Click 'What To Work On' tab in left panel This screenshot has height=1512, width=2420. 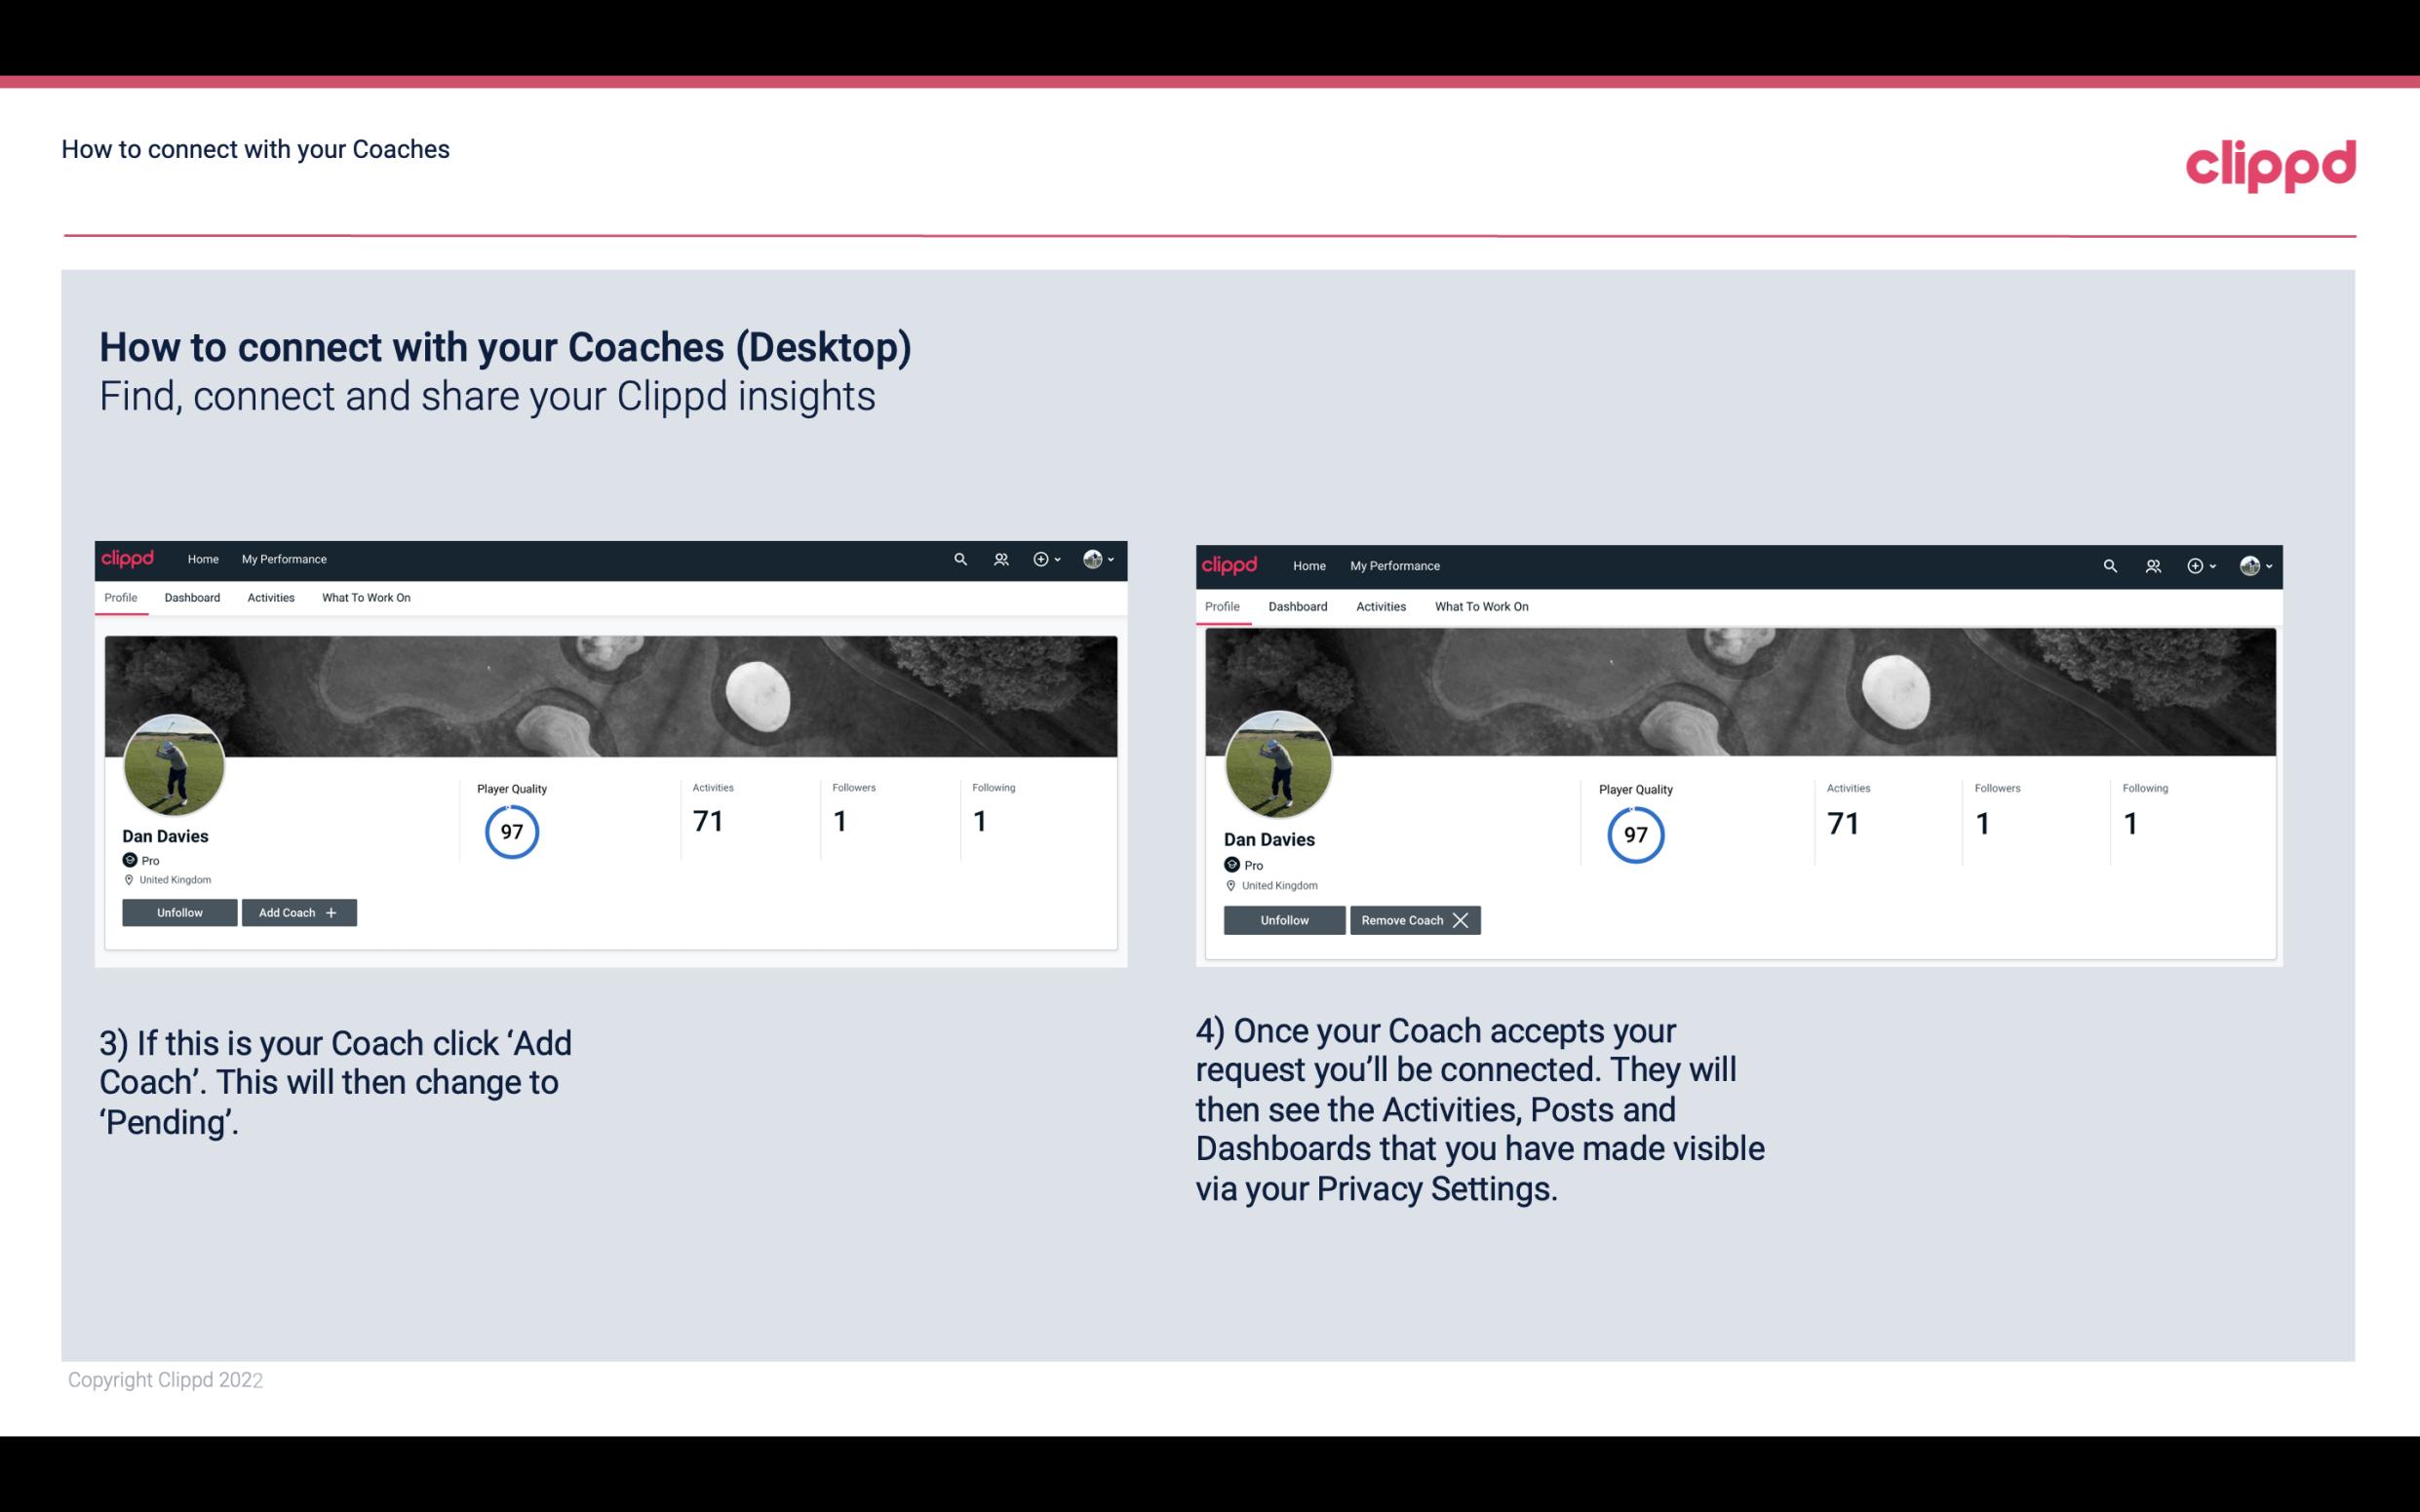366,598
